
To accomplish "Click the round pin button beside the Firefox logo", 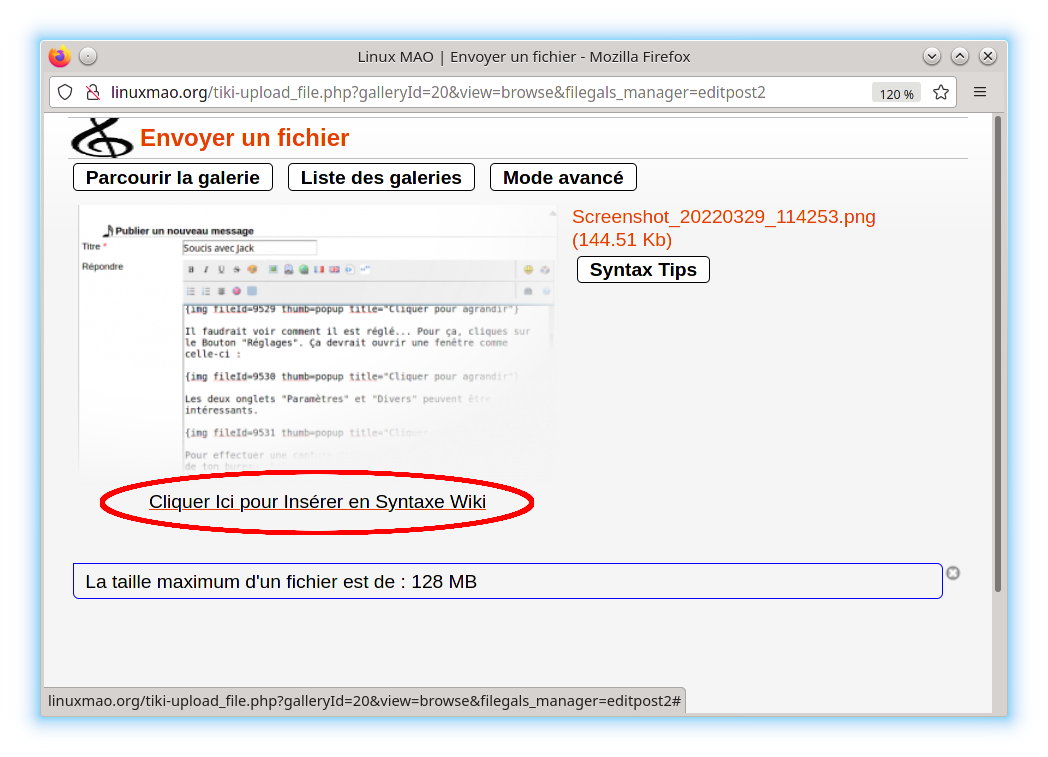I will [88, 56].
